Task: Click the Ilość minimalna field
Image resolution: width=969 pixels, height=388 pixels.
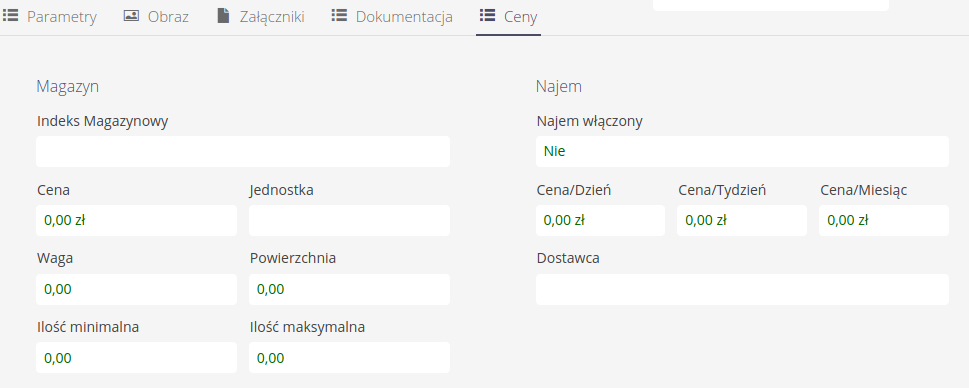Action: coord(137,358)
